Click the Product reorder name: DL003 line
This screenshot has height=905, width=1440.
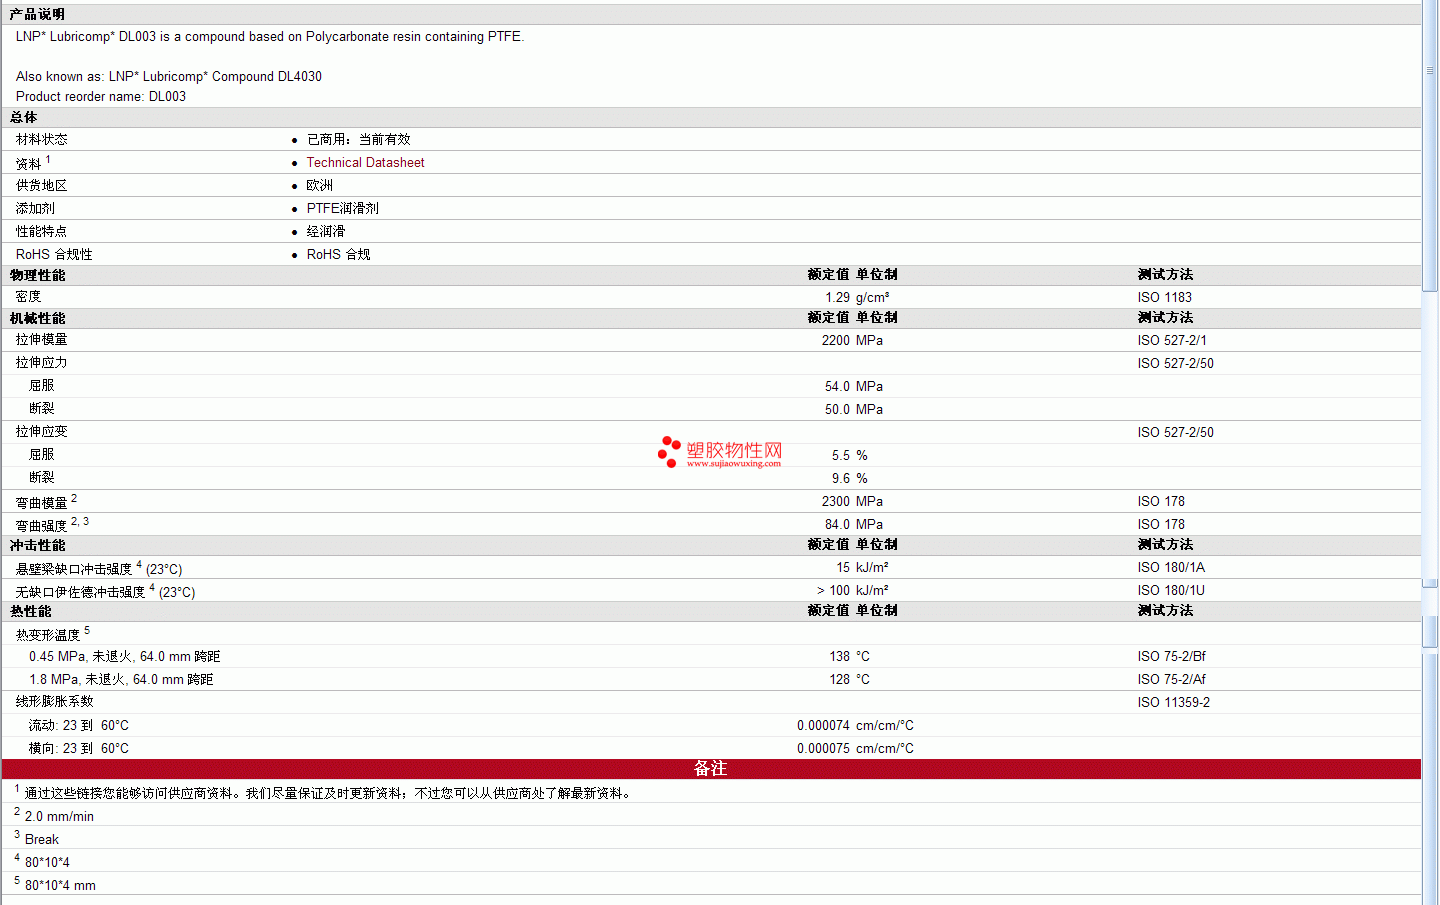click(x=100, y=96)
